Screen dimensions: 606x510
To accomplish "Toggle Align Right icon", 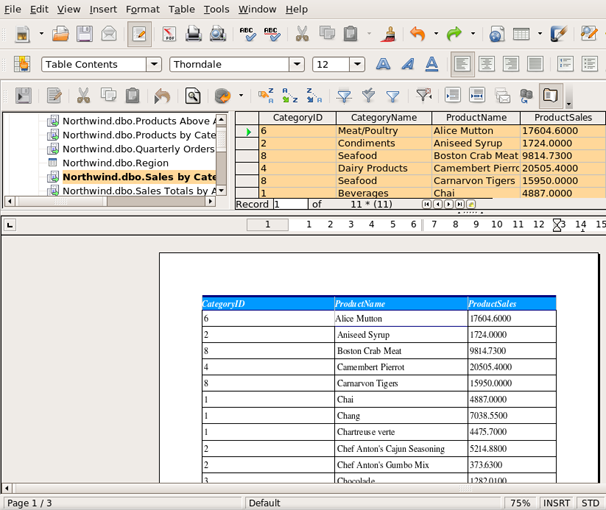I will click(x=511, y=64).
